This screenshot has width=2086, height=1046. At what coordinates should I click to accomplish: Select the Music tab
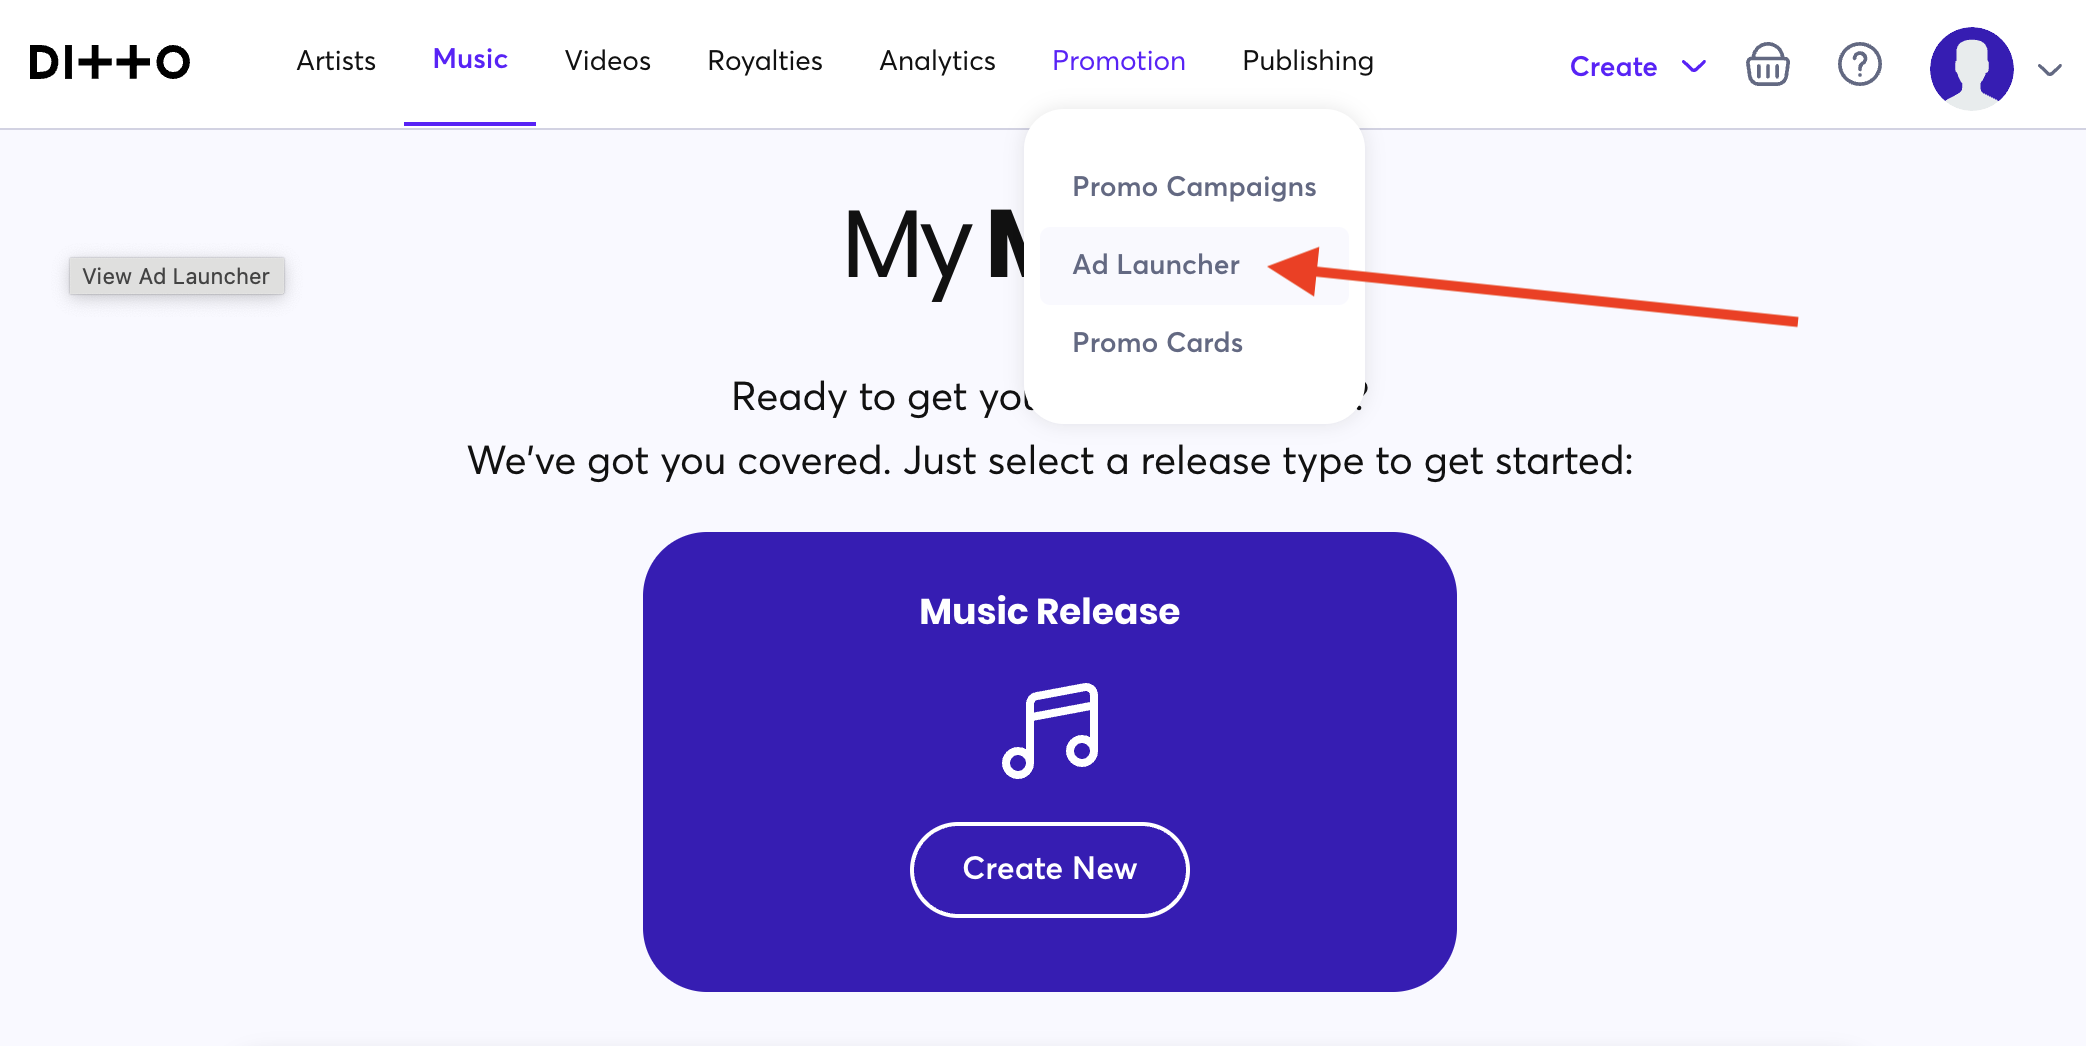click(x=469, y=58)
